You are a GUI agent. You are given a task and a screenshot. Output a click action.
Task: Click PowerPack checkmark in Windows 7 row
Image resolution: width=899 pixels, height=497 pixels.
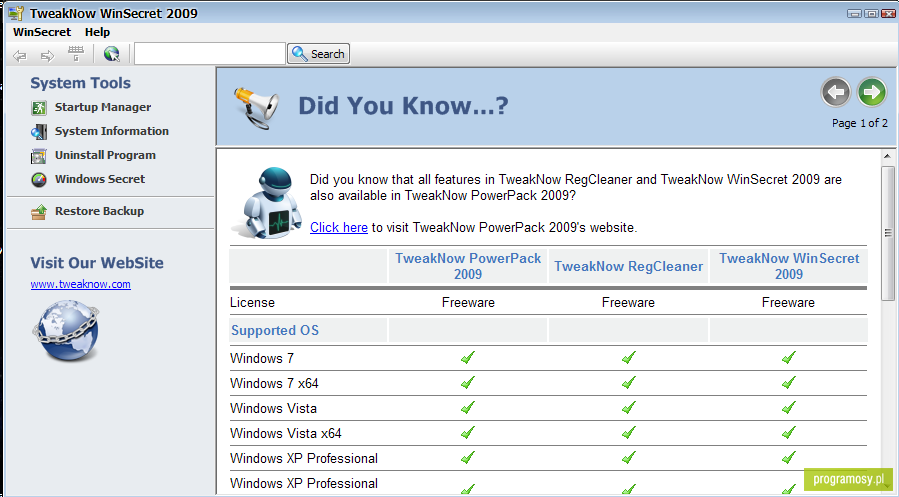tap(468, 358)
